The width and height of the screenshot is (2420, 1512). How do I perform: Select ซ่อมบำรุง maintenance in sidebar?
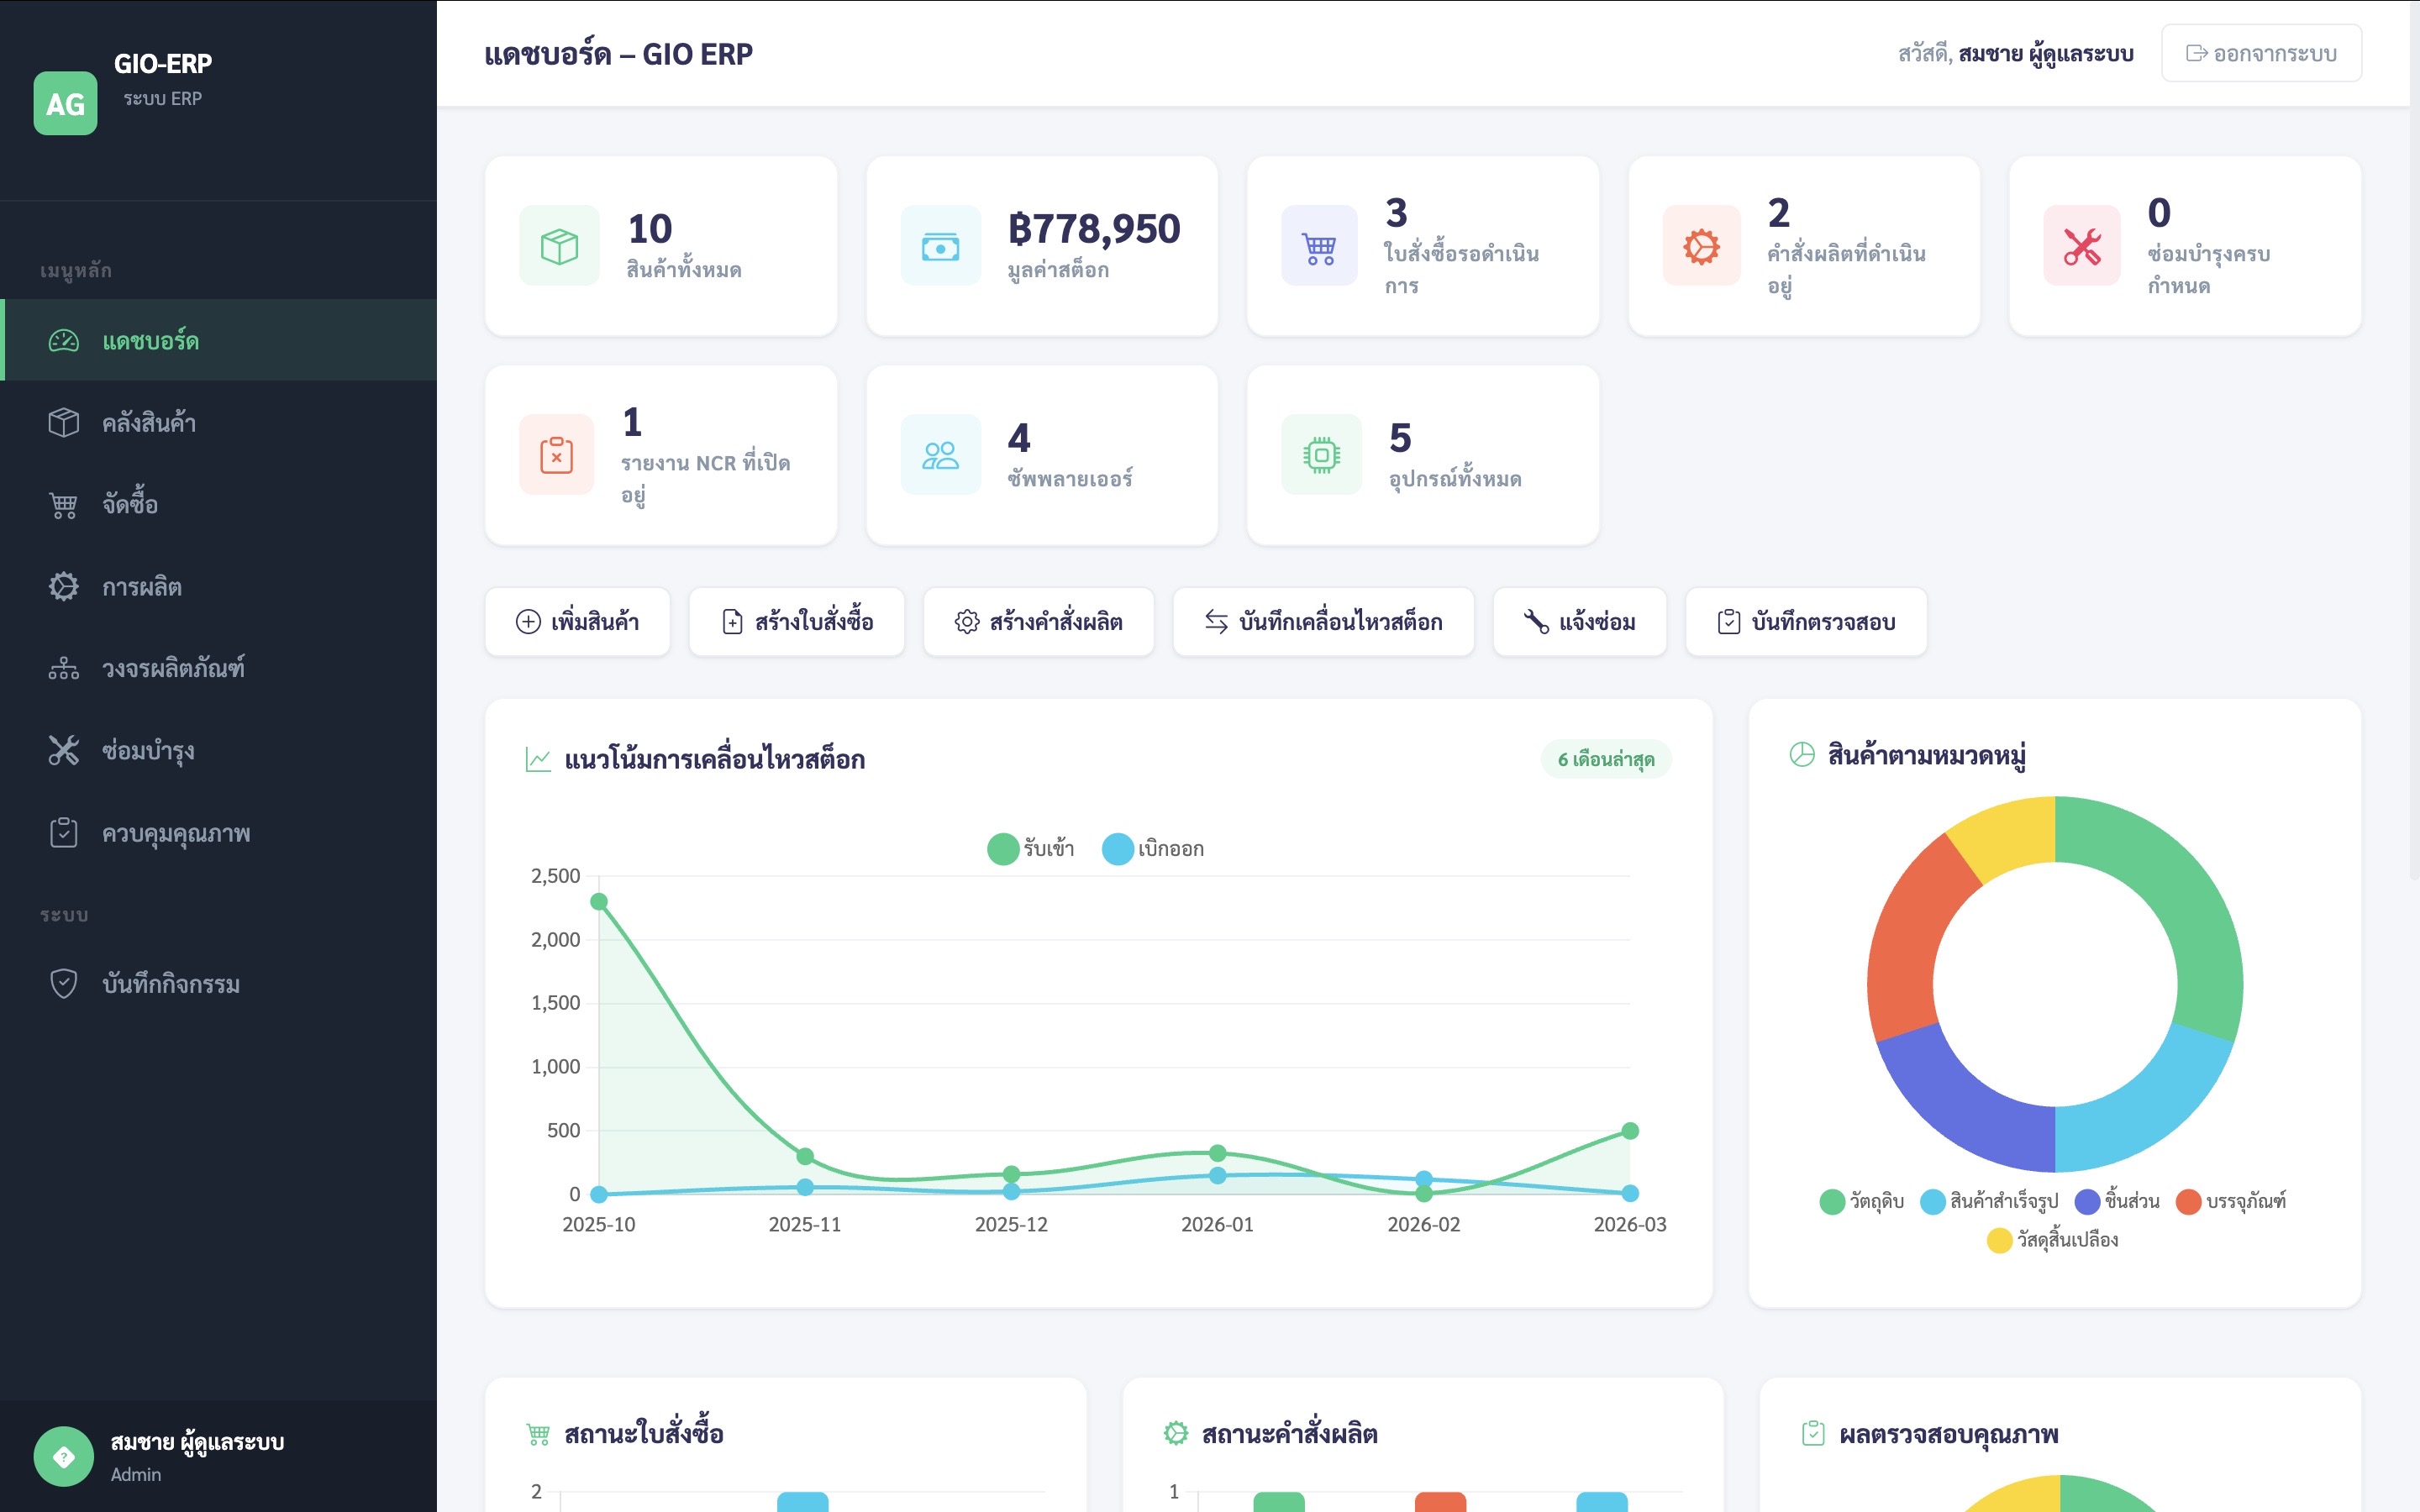[219, 750]
